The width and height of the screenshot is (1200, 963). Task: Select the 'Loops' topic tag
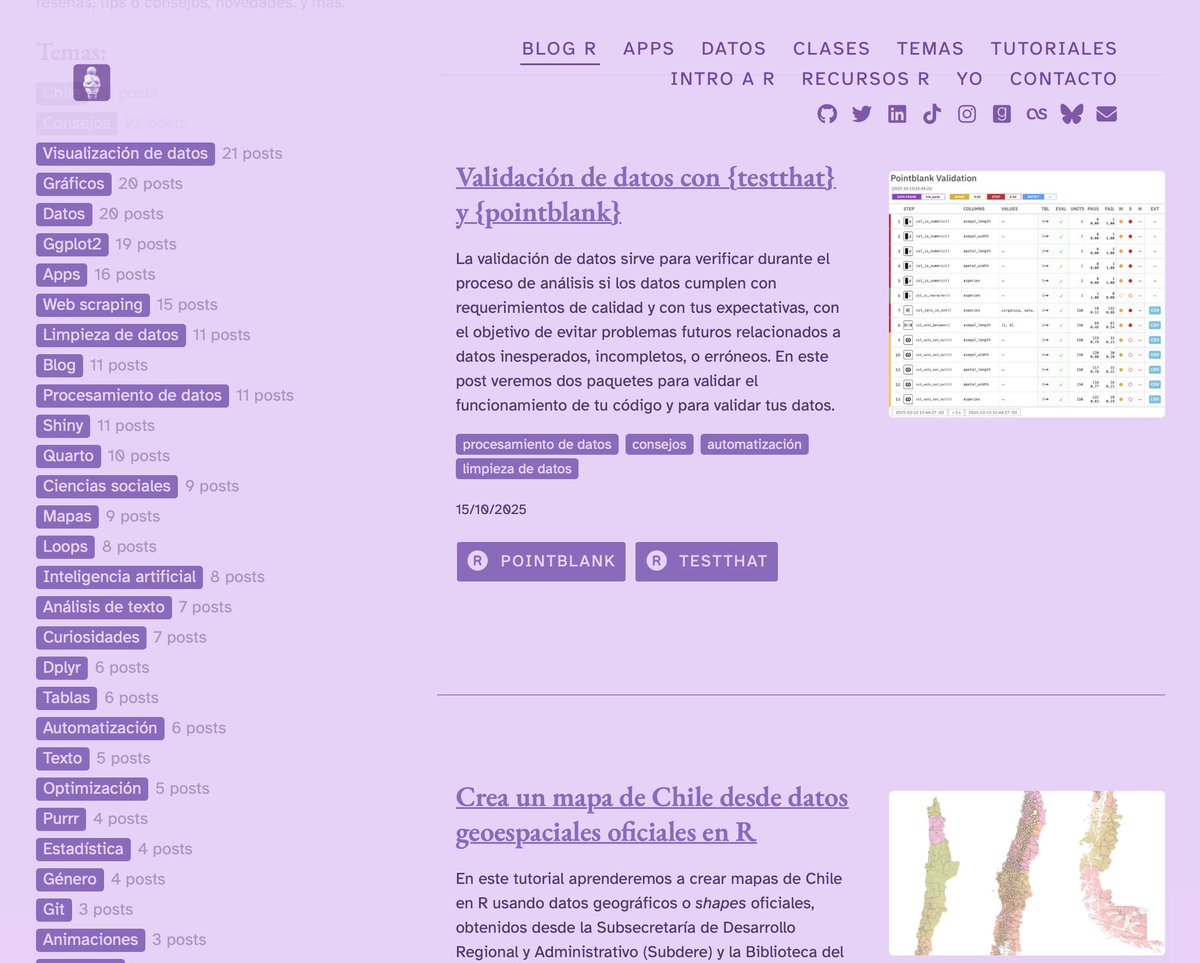click(x=66, y=546)
